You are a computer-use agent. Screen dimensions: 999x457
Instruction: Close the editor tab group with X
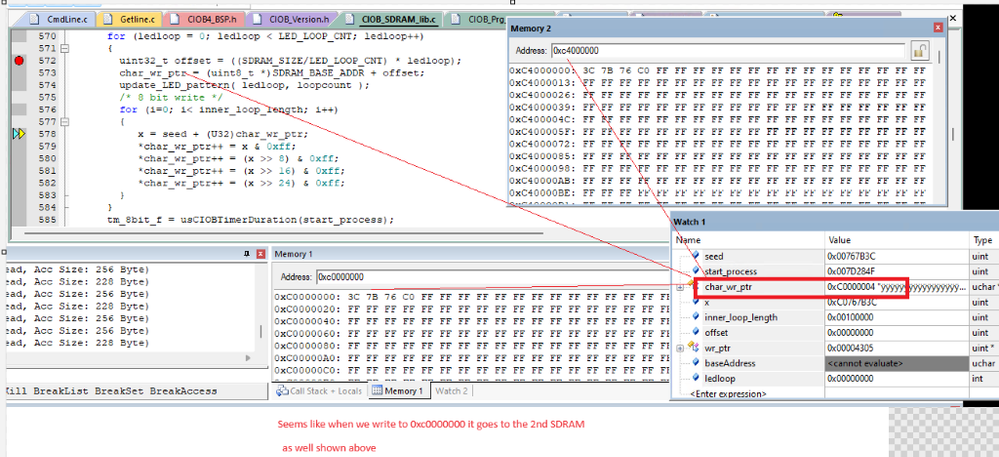click(953, 18)
